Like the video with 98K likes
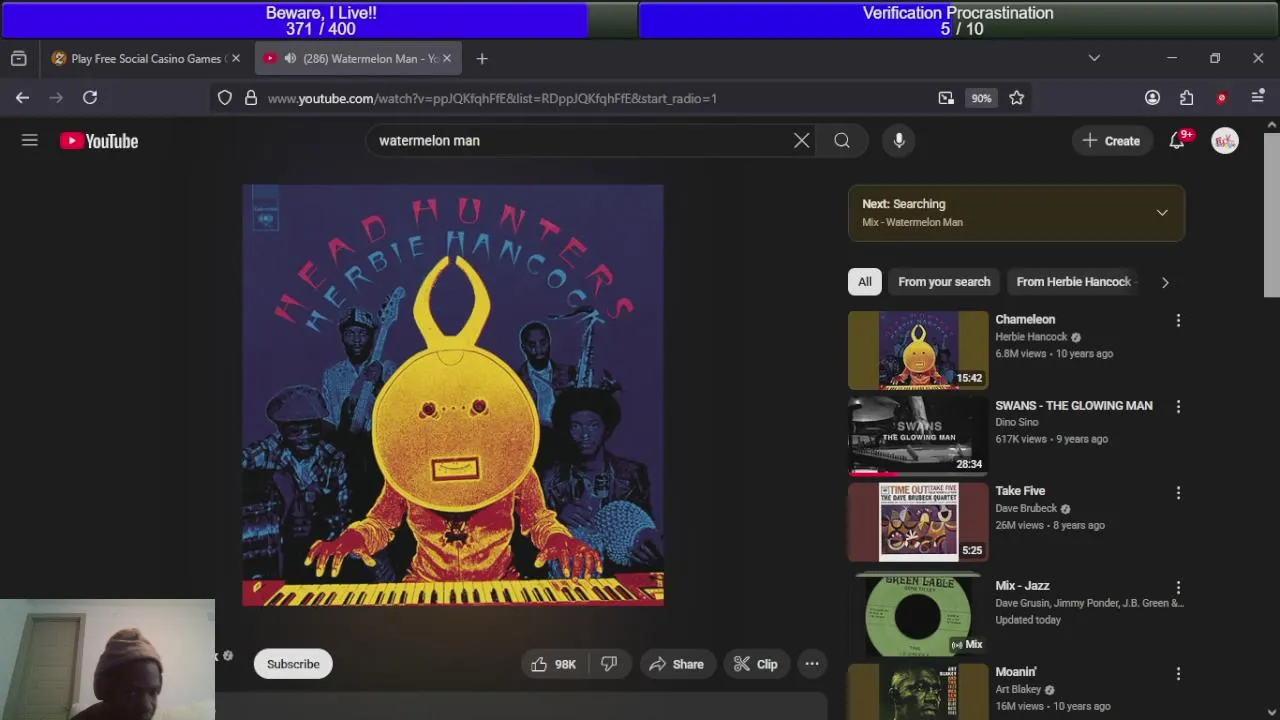The height and width of the screenshot is (720, 1280). point(553,664)
